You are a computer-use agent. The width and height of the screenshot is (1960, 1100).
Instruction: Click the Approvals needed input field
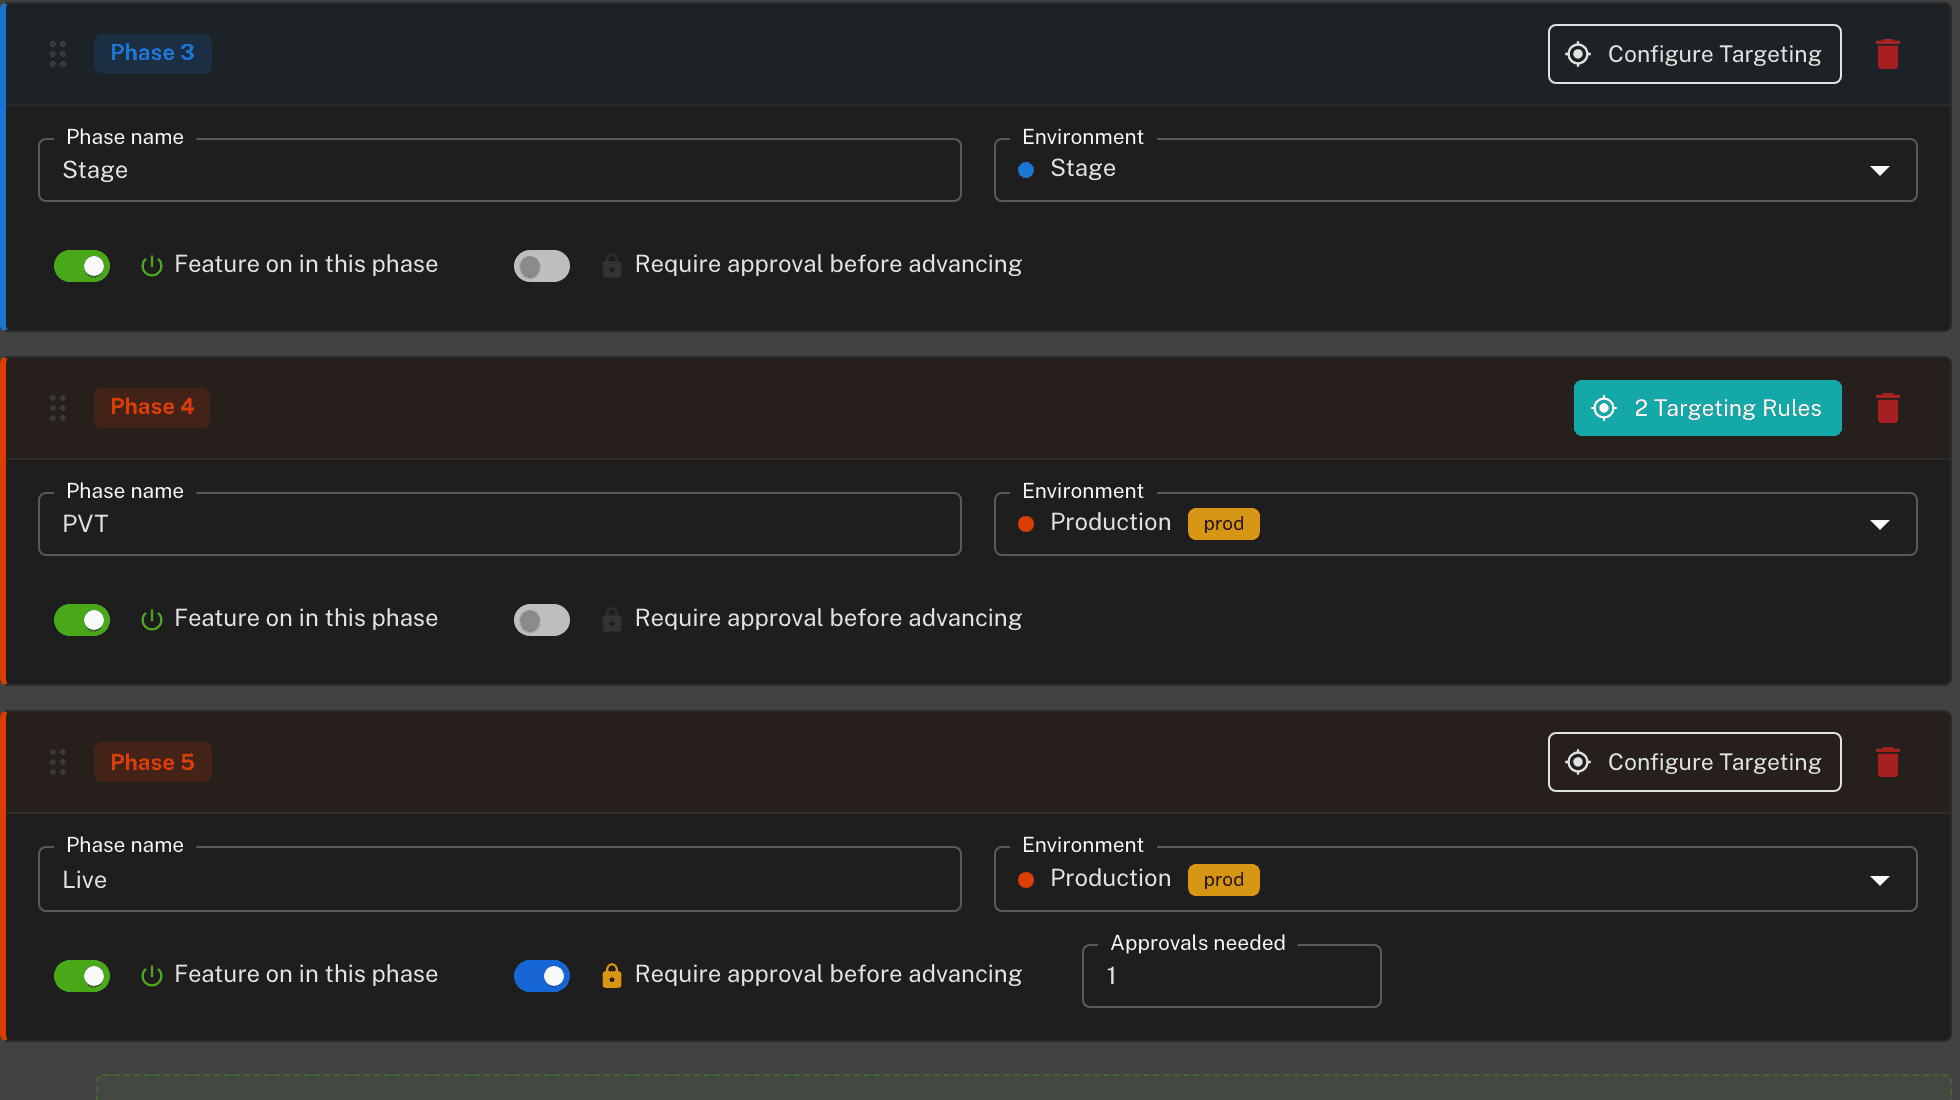[1232, 976]
